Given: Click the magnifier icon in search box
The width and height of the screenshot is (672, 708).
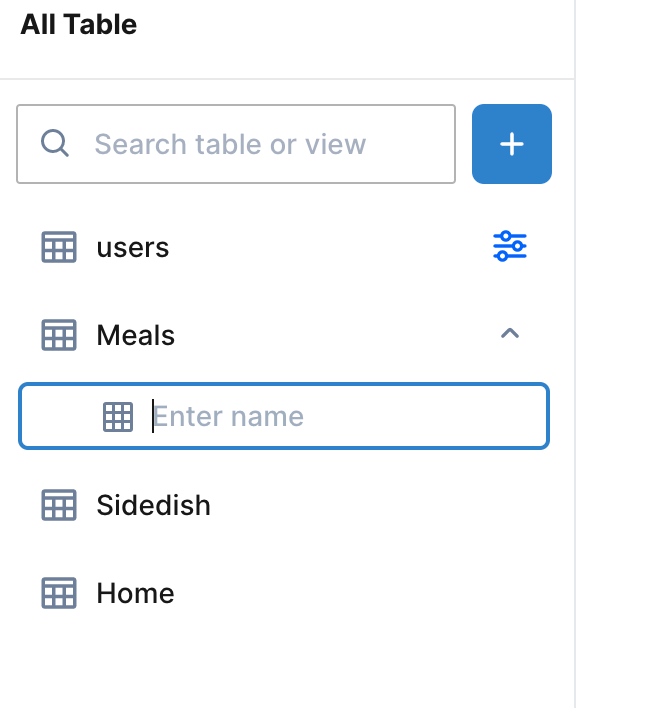Looking at the screenshot, I should [x=55, y=144].
